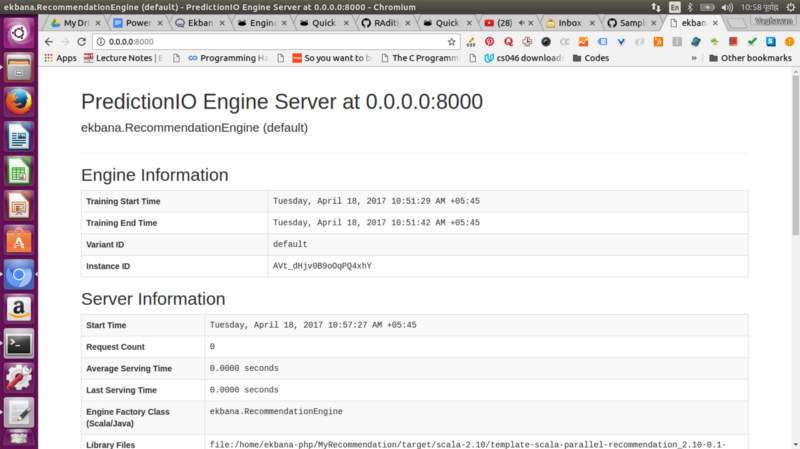Open the Terminal from the launcher

point(19,343)
